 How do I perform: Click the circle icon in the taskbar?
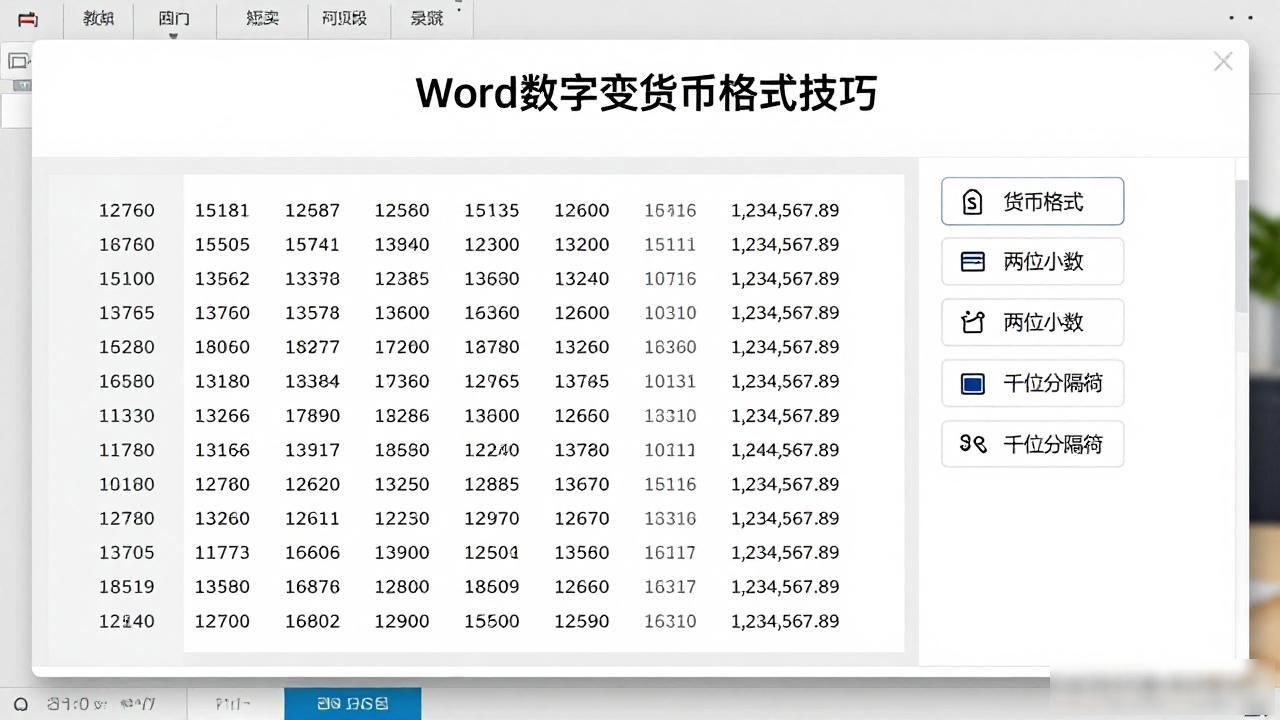[x=21, y=704]
